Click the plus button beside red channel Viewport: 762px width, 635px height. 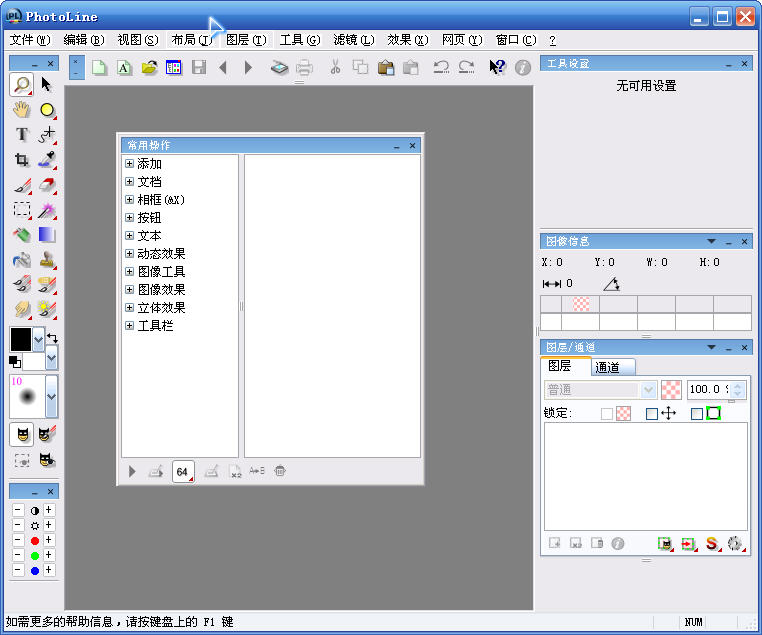click(x=48, y=540)
